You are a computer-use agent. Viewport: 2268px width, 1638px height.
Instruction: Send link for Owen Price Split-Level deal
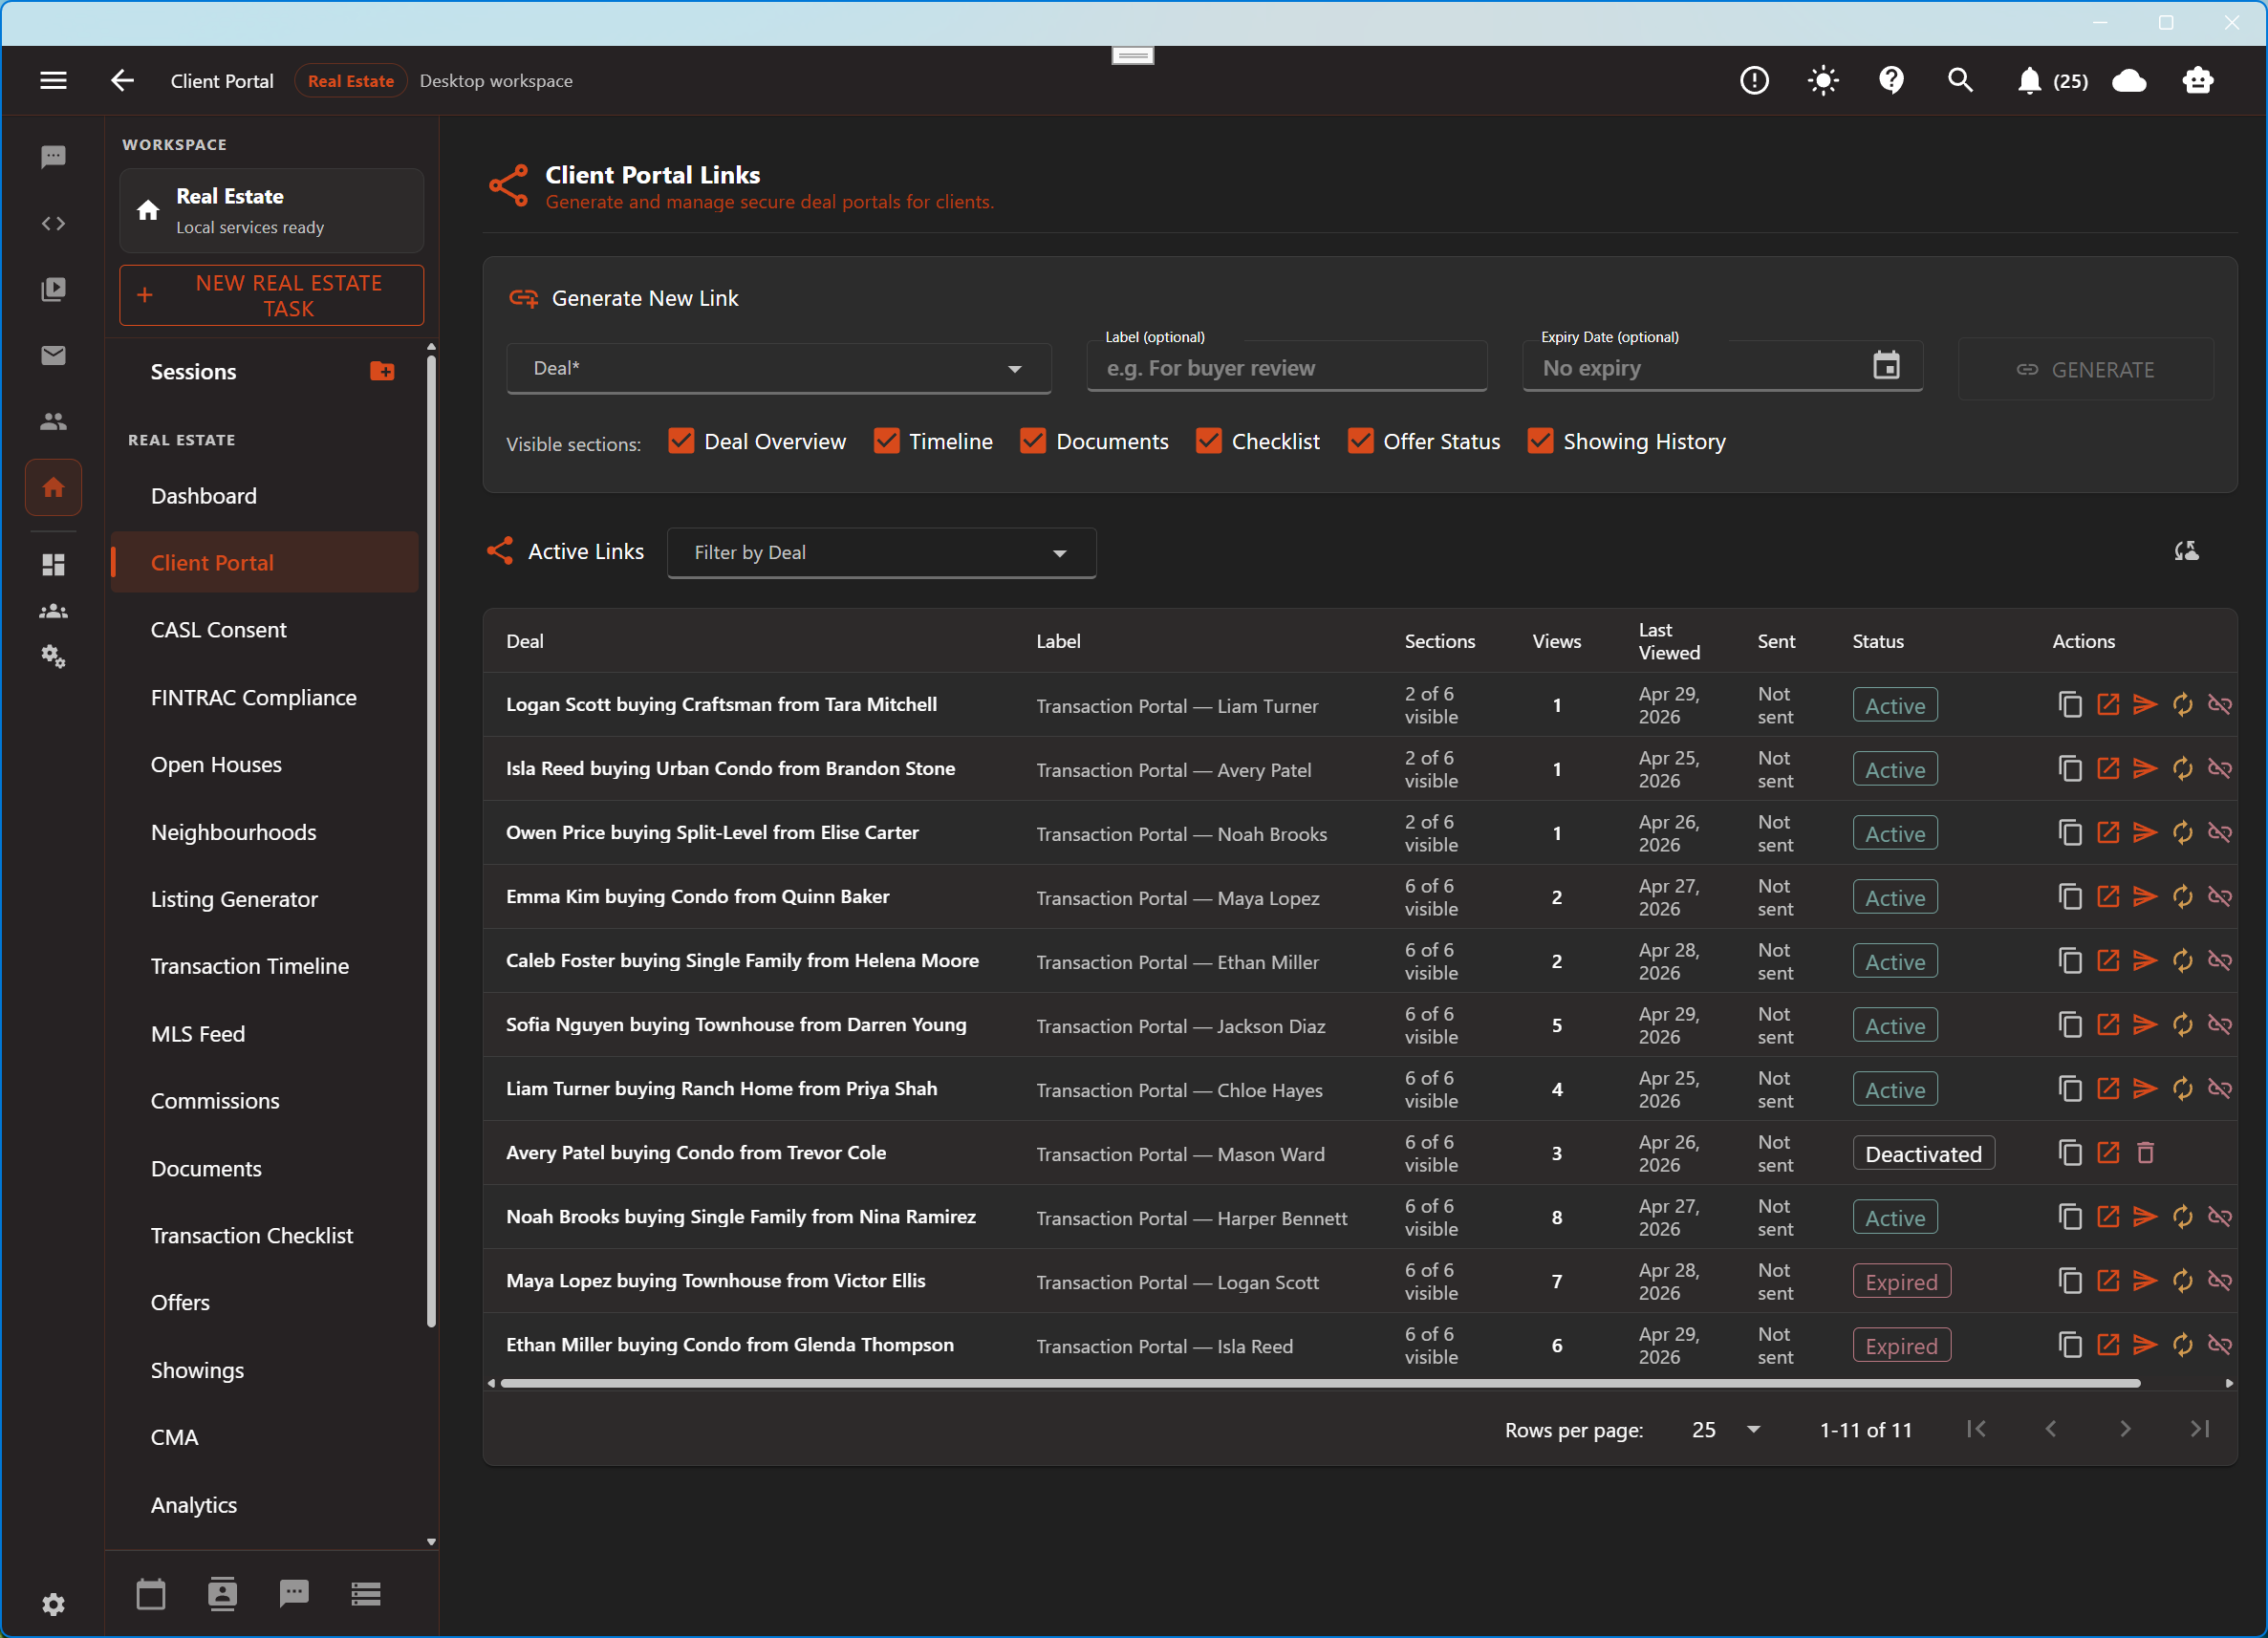point(2145,833)
